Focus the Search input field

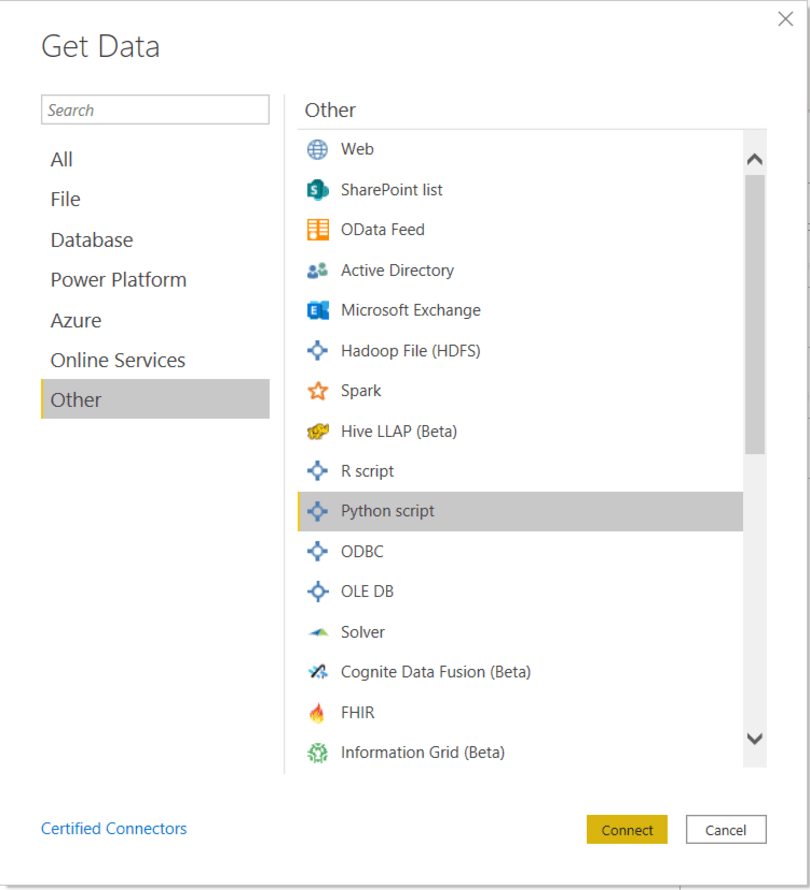155,110
